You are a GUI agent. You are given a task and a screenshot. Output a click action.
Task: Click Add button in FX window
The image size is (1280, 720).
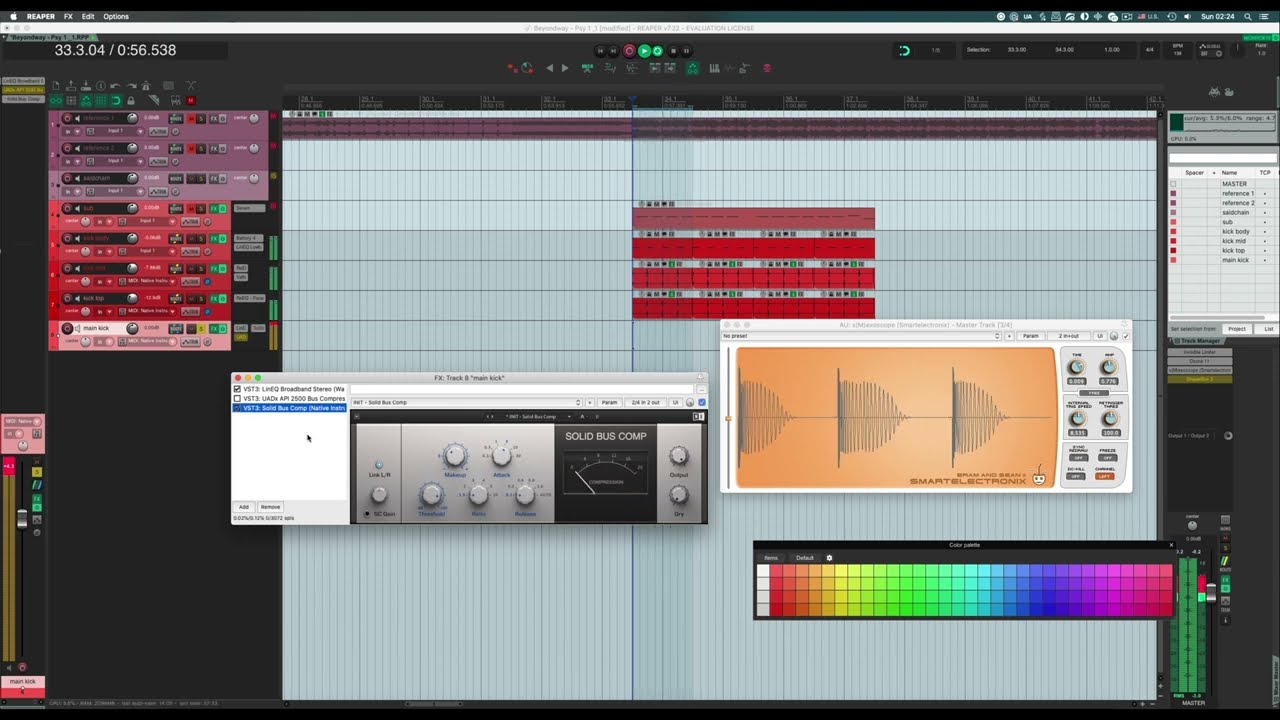(243, 507)
